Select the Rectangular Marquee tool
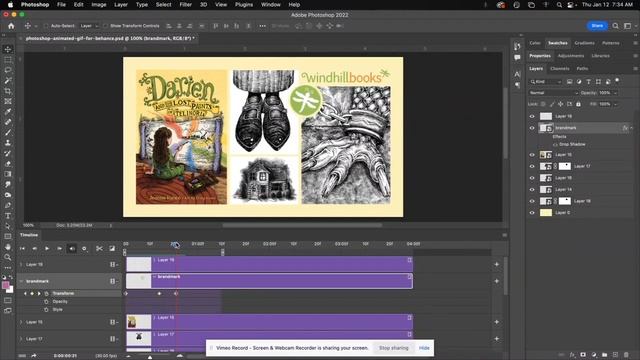Image resolution: width=640 pixels, height=360 pixels. tap(8, 60)
